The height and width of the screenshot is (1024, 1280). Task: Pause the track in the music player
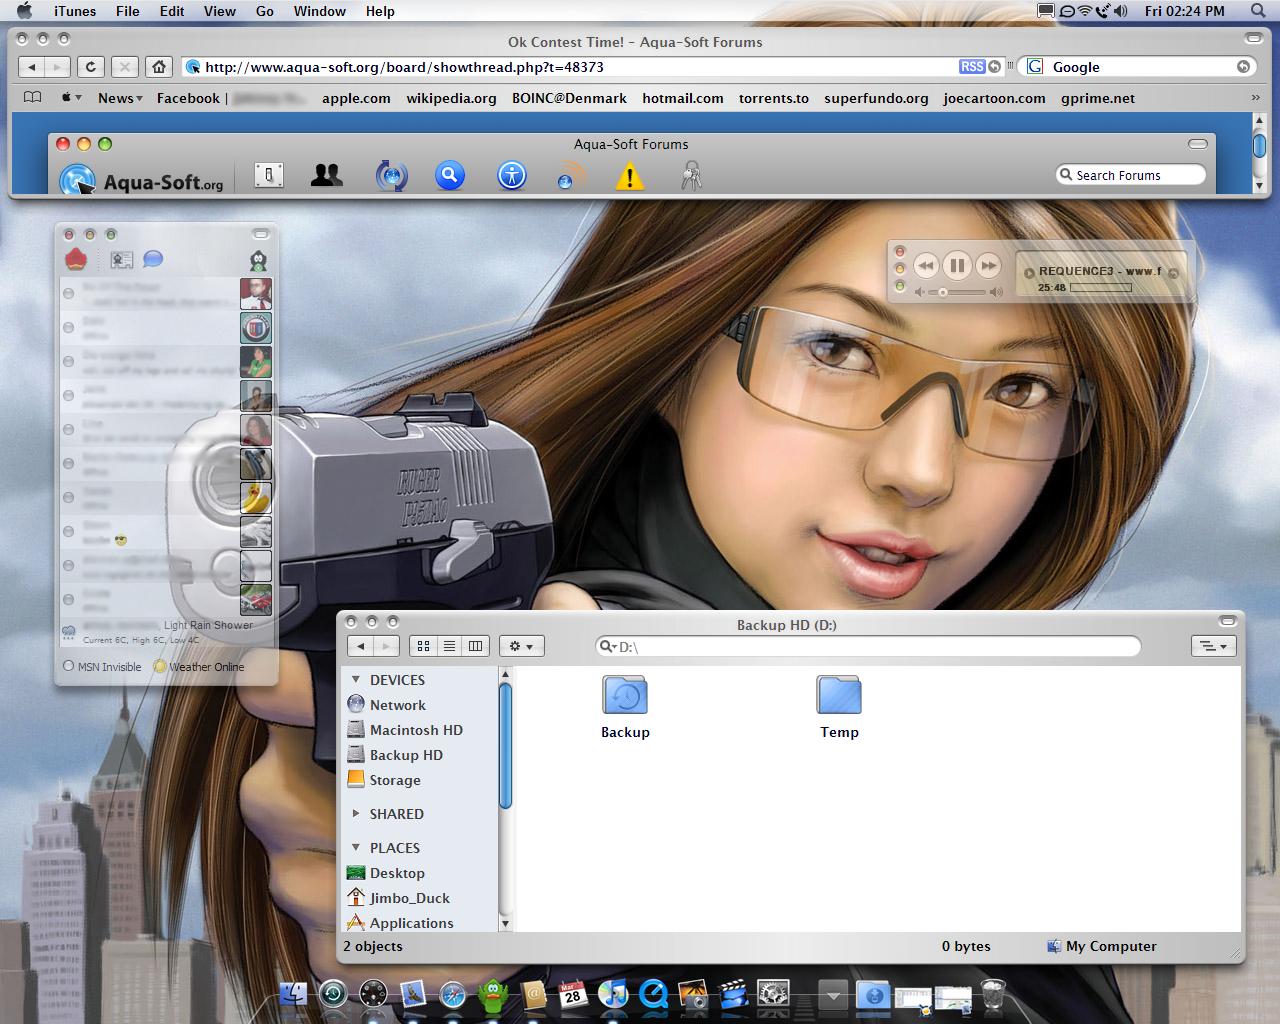pyautogui.click(x=957, y=265)
